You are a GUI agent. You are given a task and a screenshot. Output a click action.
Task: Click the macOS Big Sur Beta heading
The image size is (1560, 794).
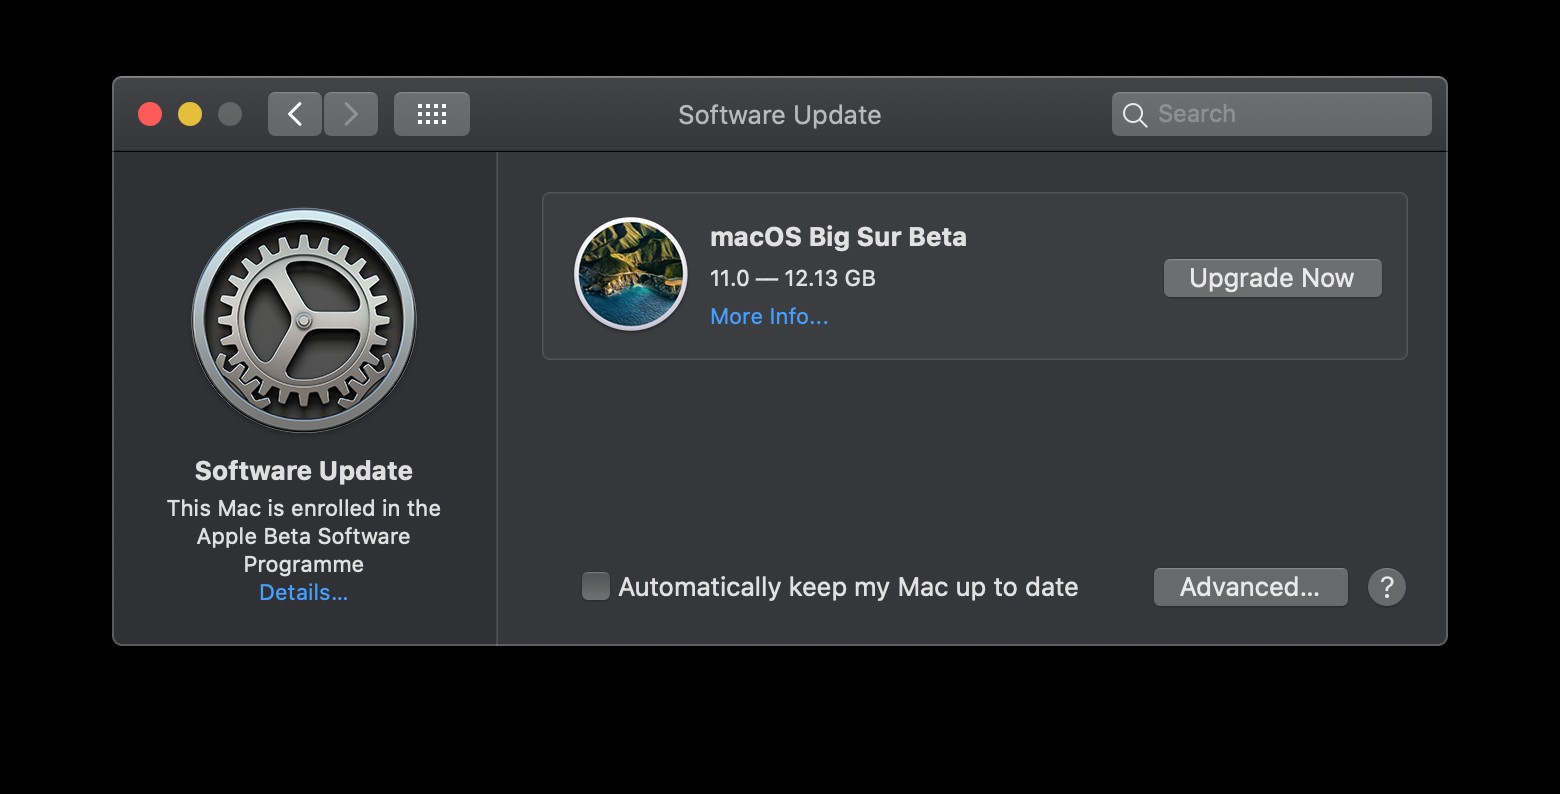[838, 237]
